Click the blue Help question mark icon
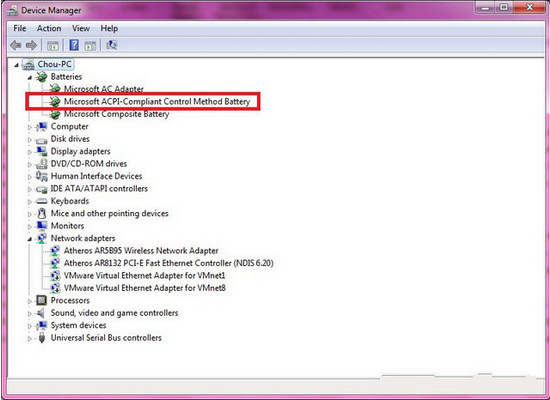Screen dimensions: 550x400 point(74,45)
